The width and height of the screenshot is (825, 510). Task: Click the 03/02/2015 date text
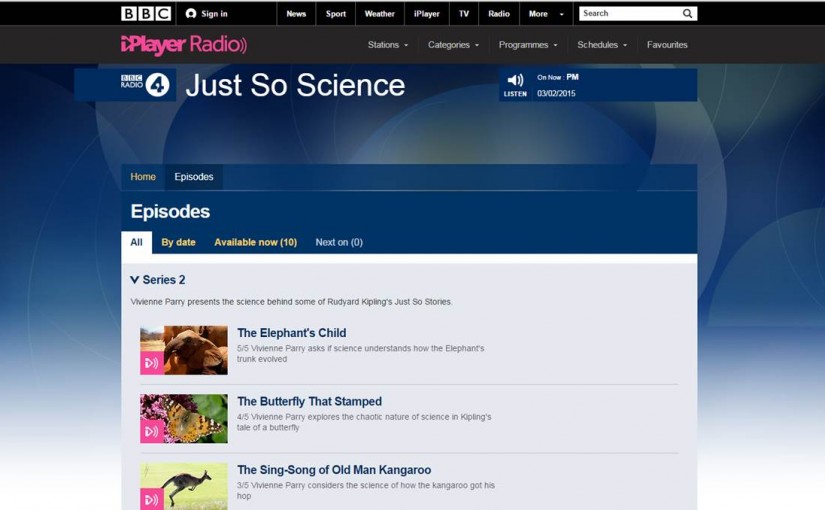556,93
